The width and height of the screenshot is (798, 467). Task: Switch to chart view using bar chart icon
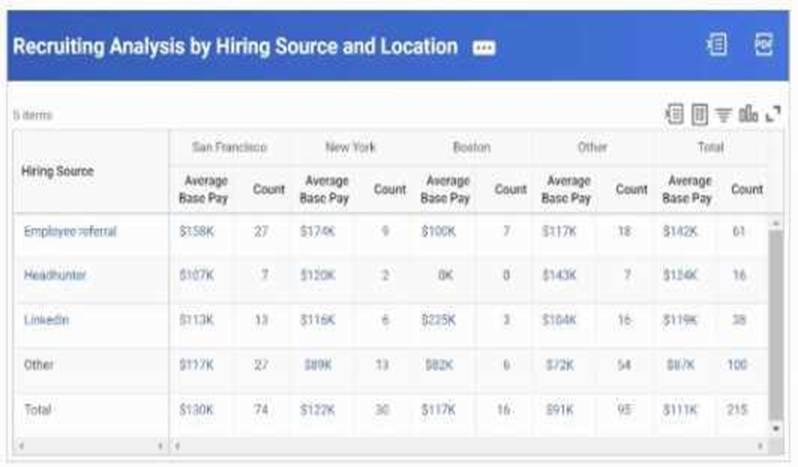coord(748,114)
